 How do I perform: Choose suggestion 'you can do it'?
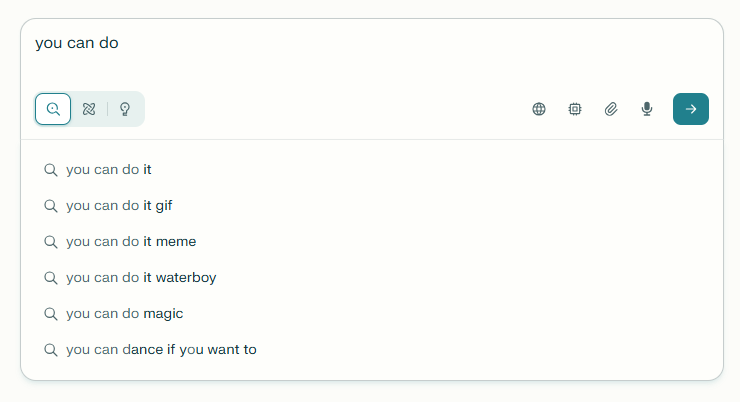point(109,170)
